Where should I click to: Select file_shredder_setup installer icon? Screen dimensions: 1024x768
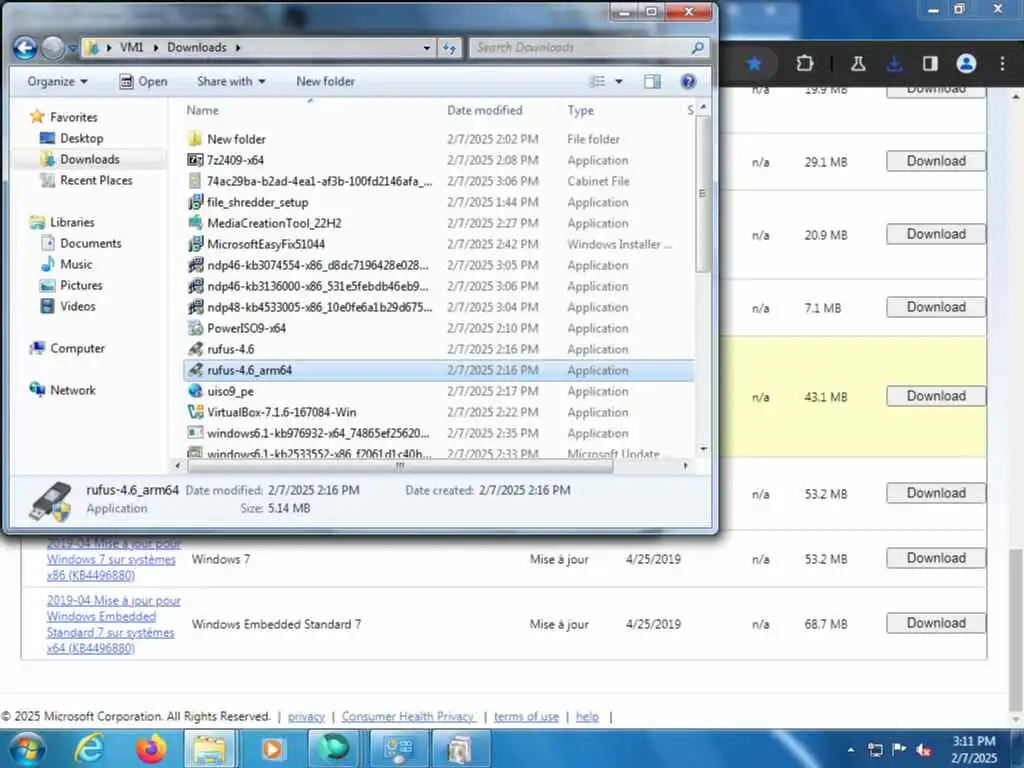195,202
